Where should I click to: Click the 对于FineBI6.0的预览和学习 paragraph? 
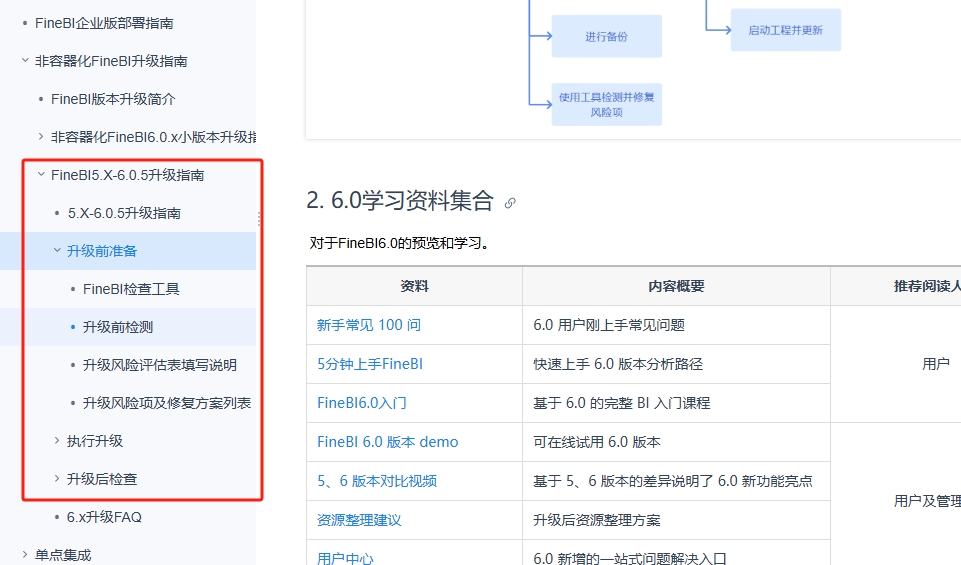[400, 243]
